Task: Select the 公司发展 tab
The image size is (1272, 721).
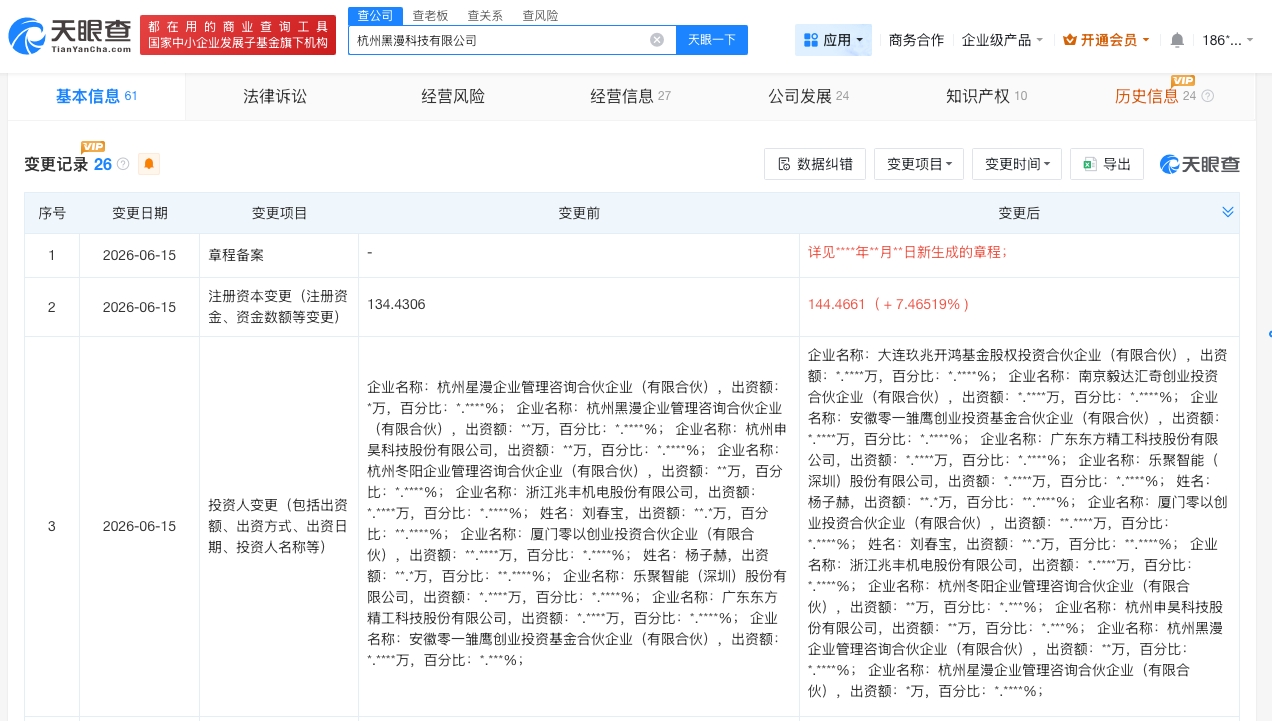Action: coord(809,96)
